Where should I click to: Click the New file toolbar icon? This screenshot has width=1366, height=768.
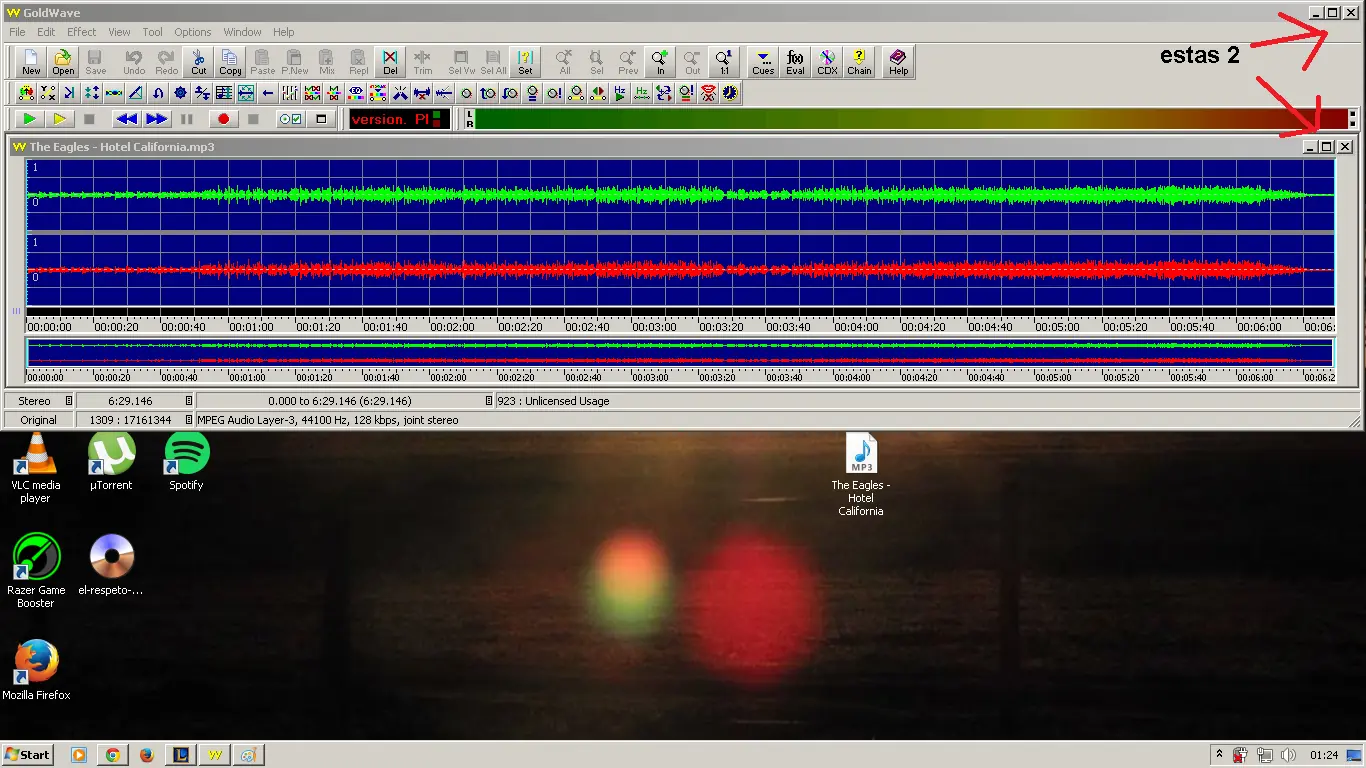pos(31,62)
